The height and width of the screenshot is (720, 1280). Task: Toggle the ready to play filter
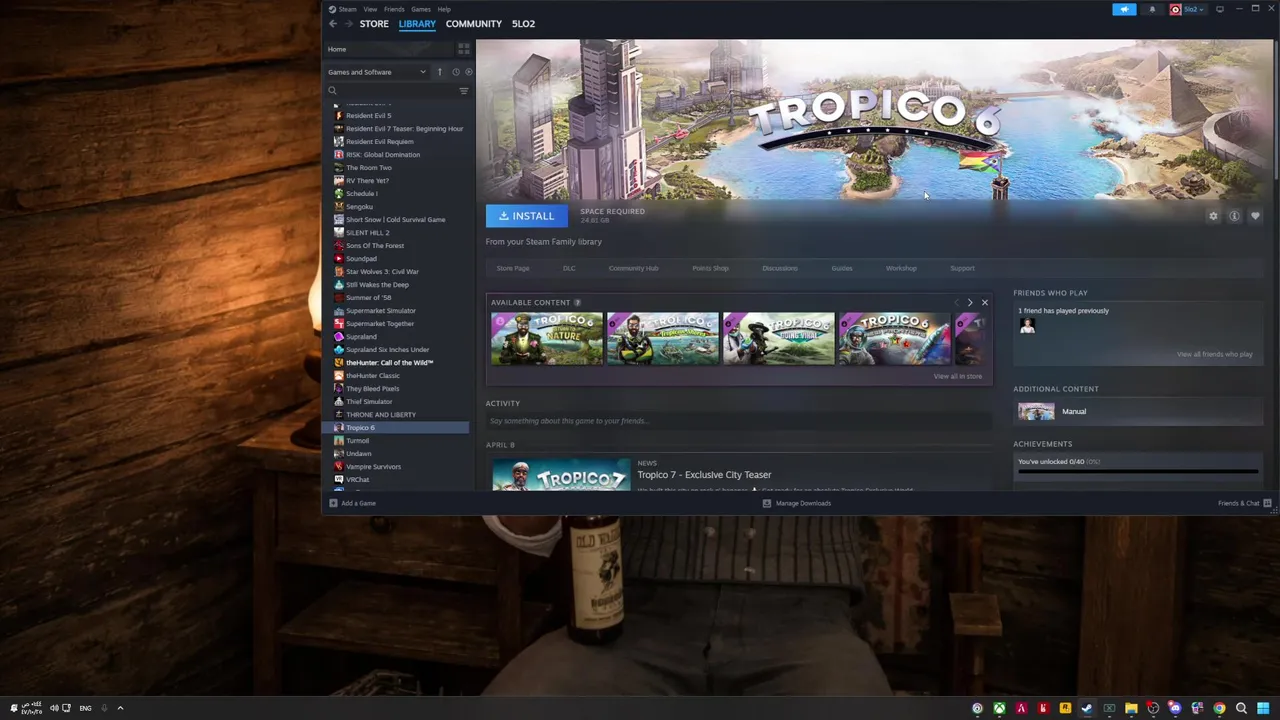468,72
